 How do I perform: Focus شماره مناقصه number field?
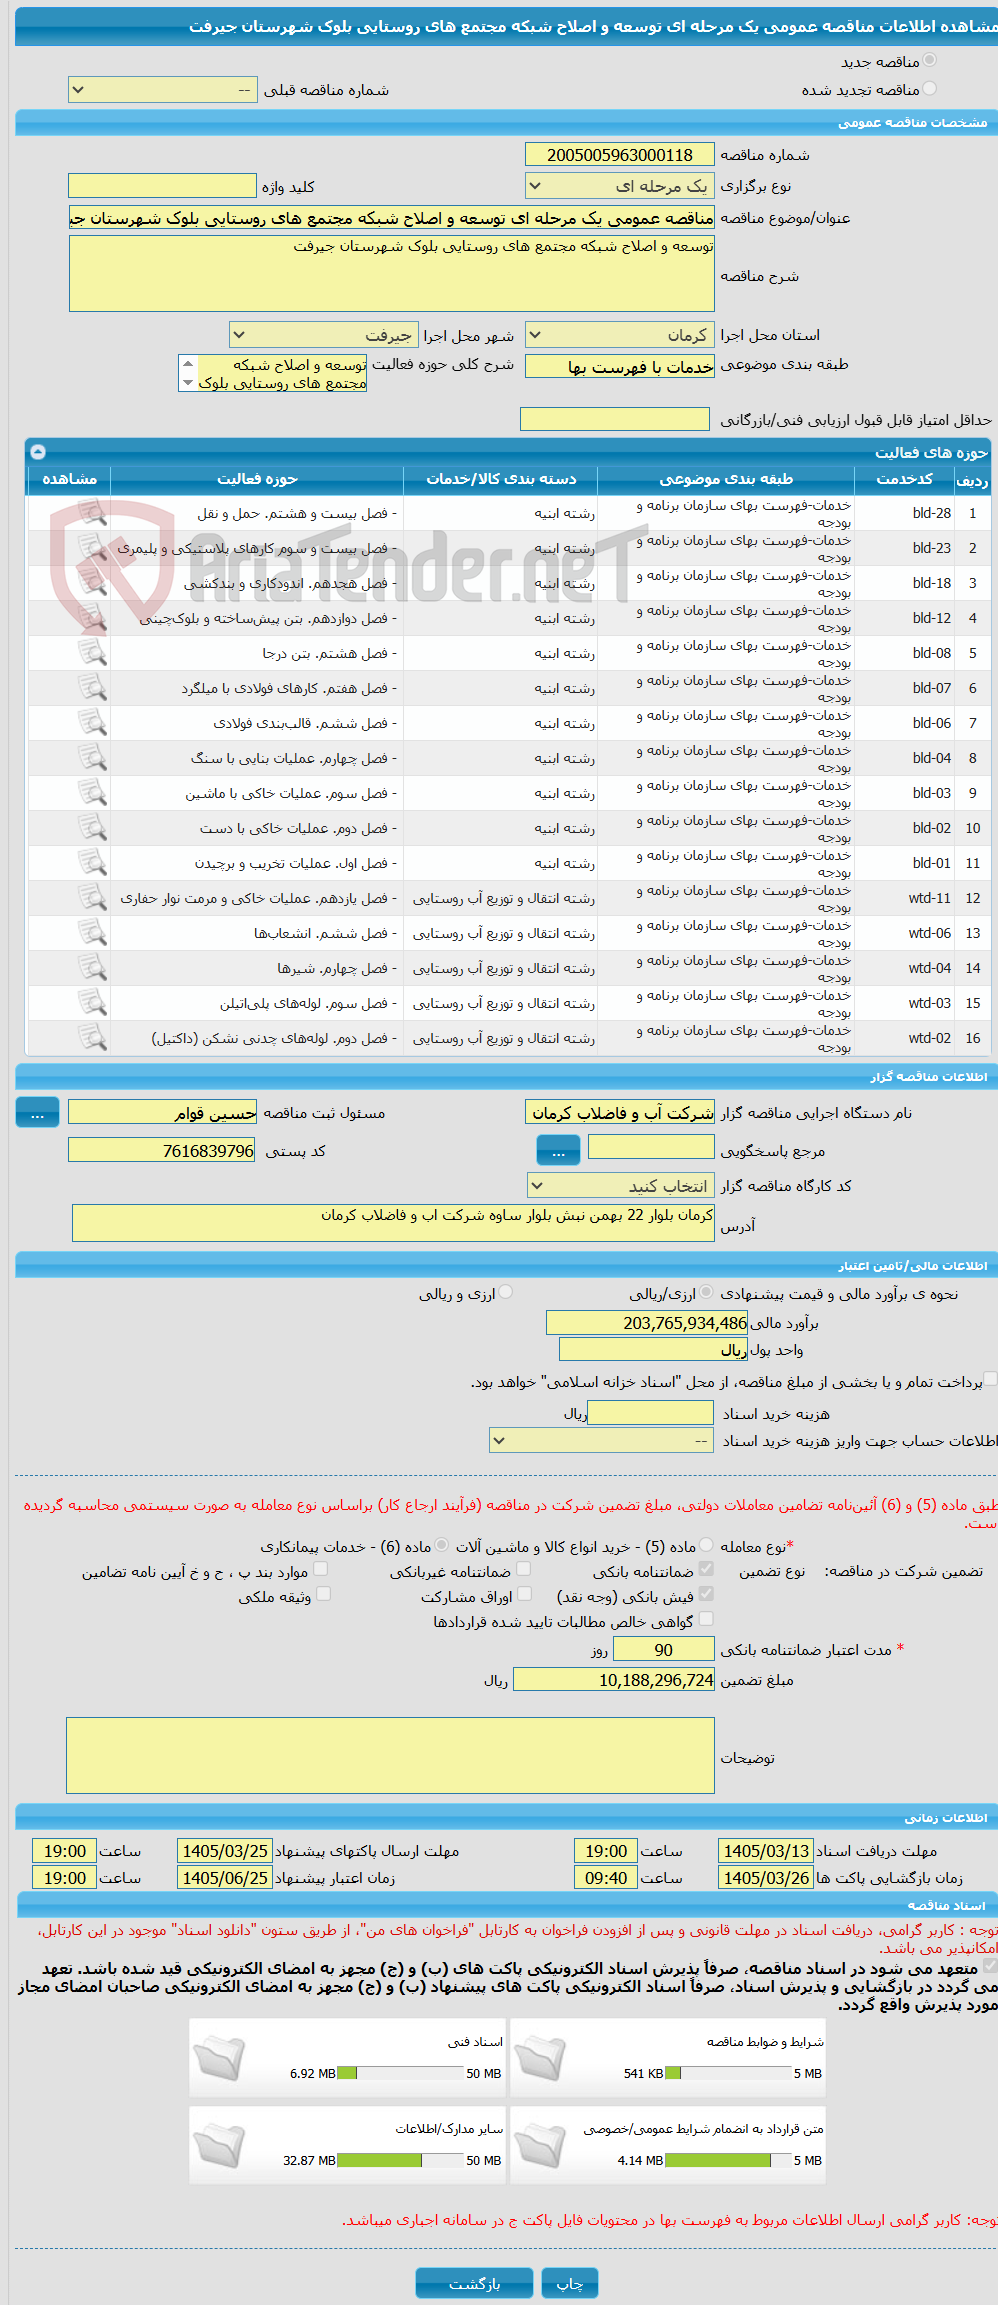(x=620, y=155)
